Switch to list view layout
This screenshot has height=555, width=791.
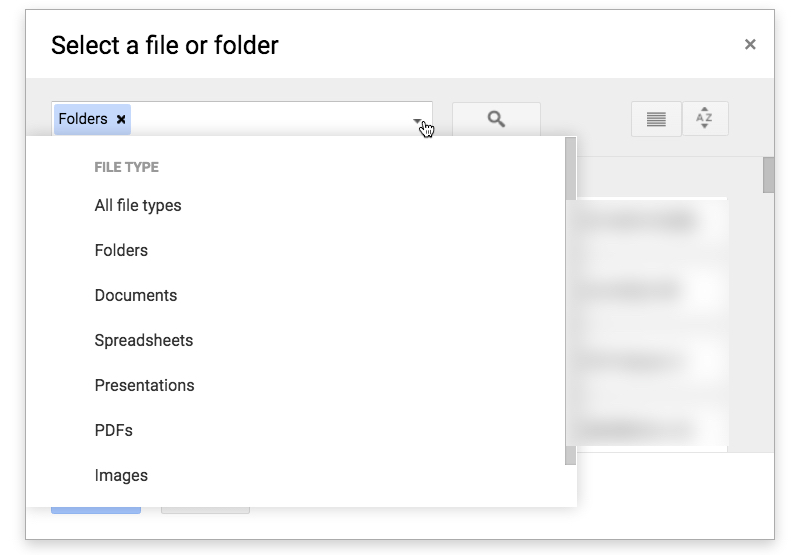tap(656, 119)
